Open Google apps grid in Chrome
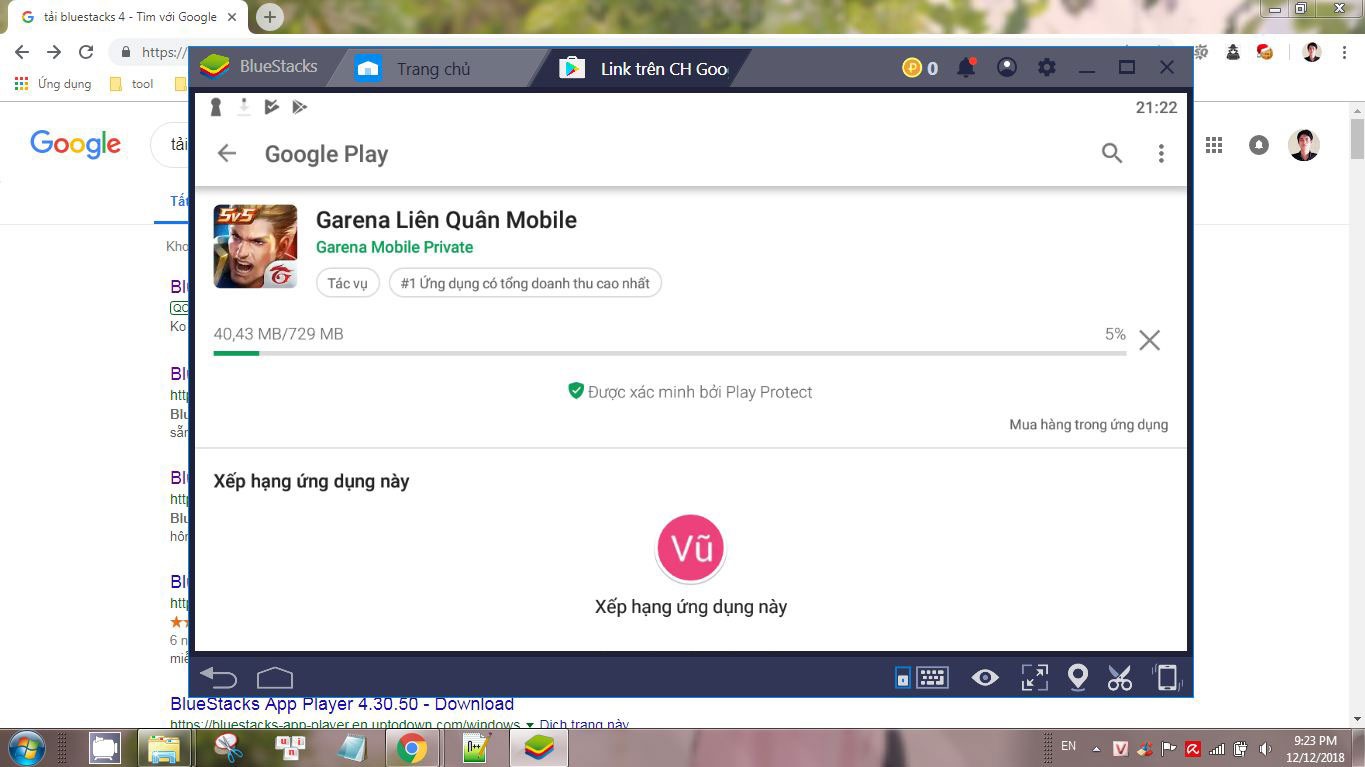This screenshot has height=767, width=1365. point(1214,145)
